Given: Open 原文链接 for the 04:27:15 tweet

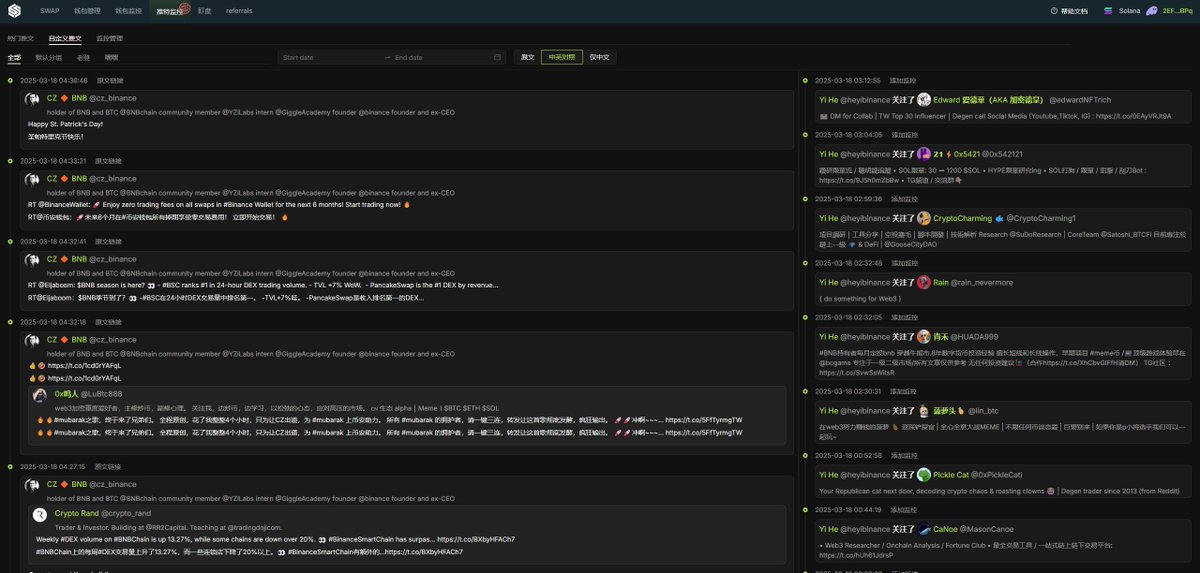Looking at the screenshot, I should (109, 466).
